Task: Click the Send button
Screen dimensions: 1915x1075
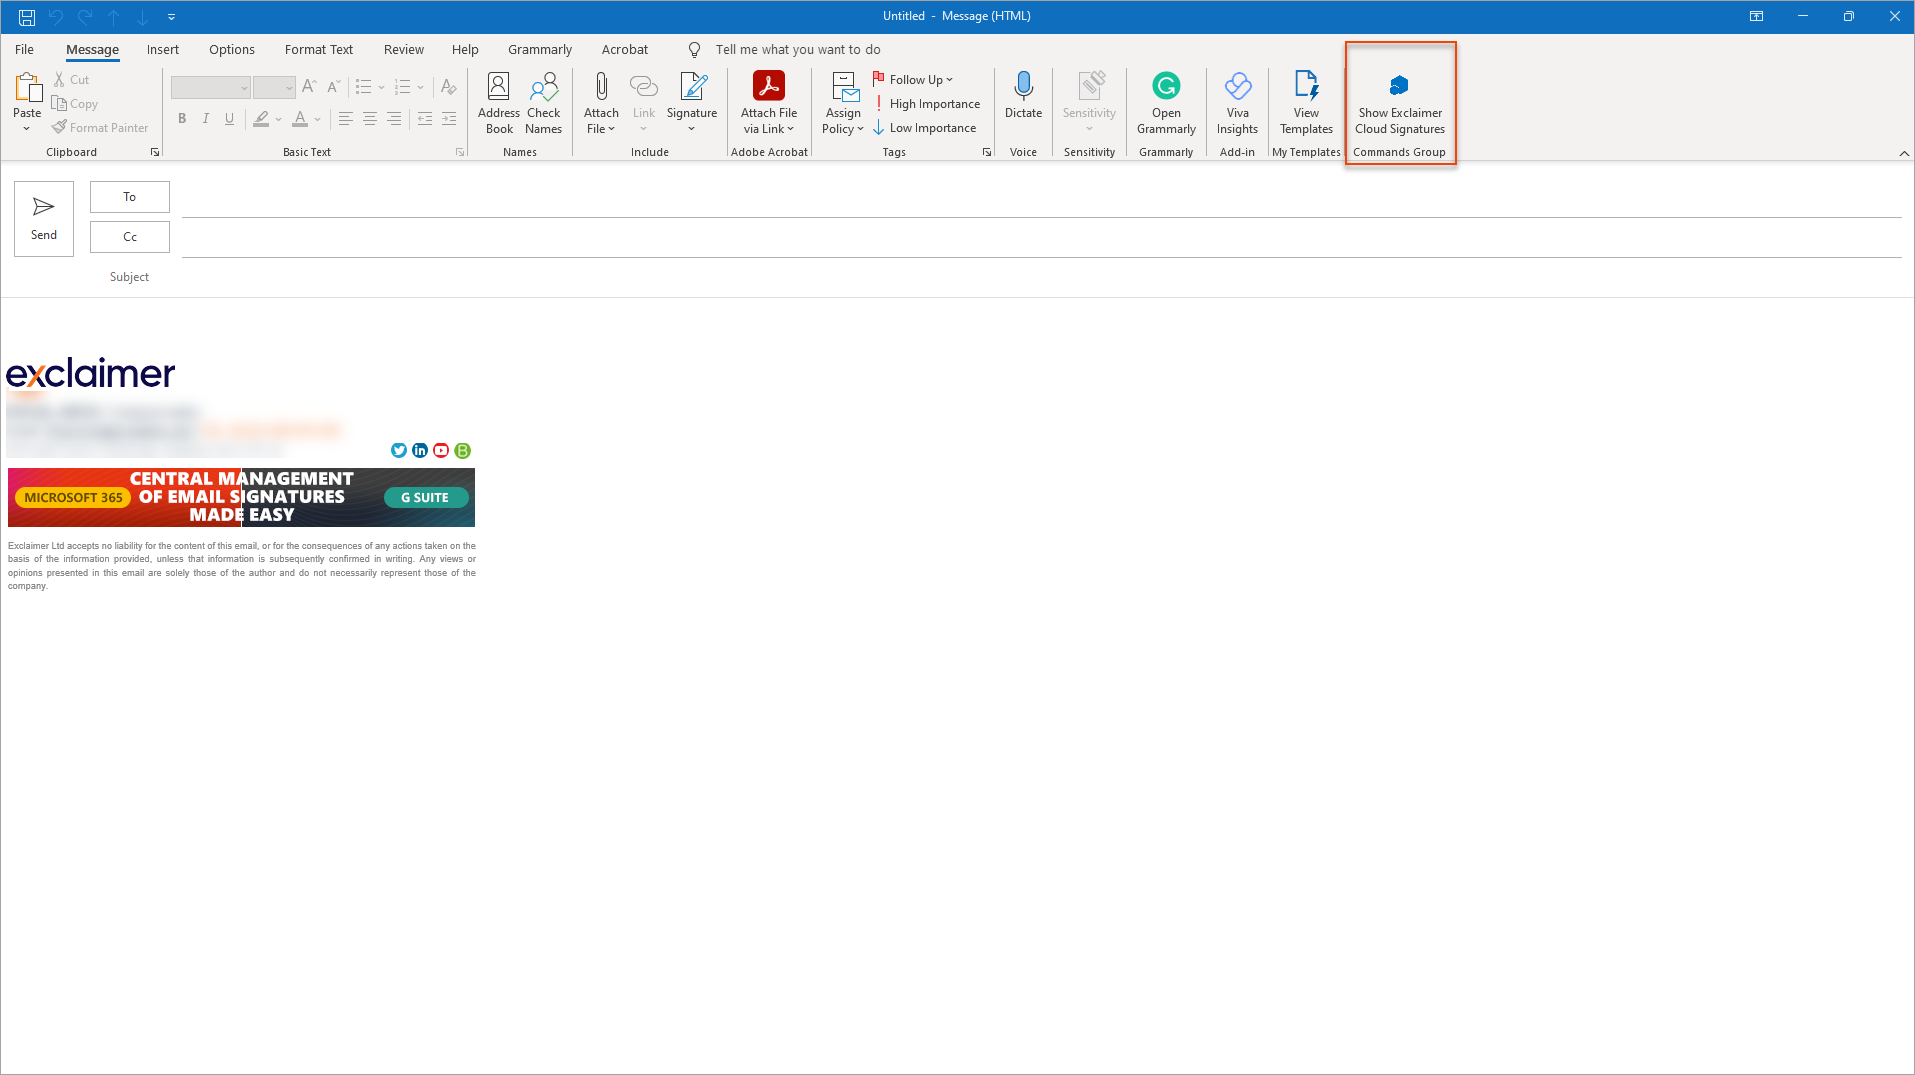Action: 44,218
